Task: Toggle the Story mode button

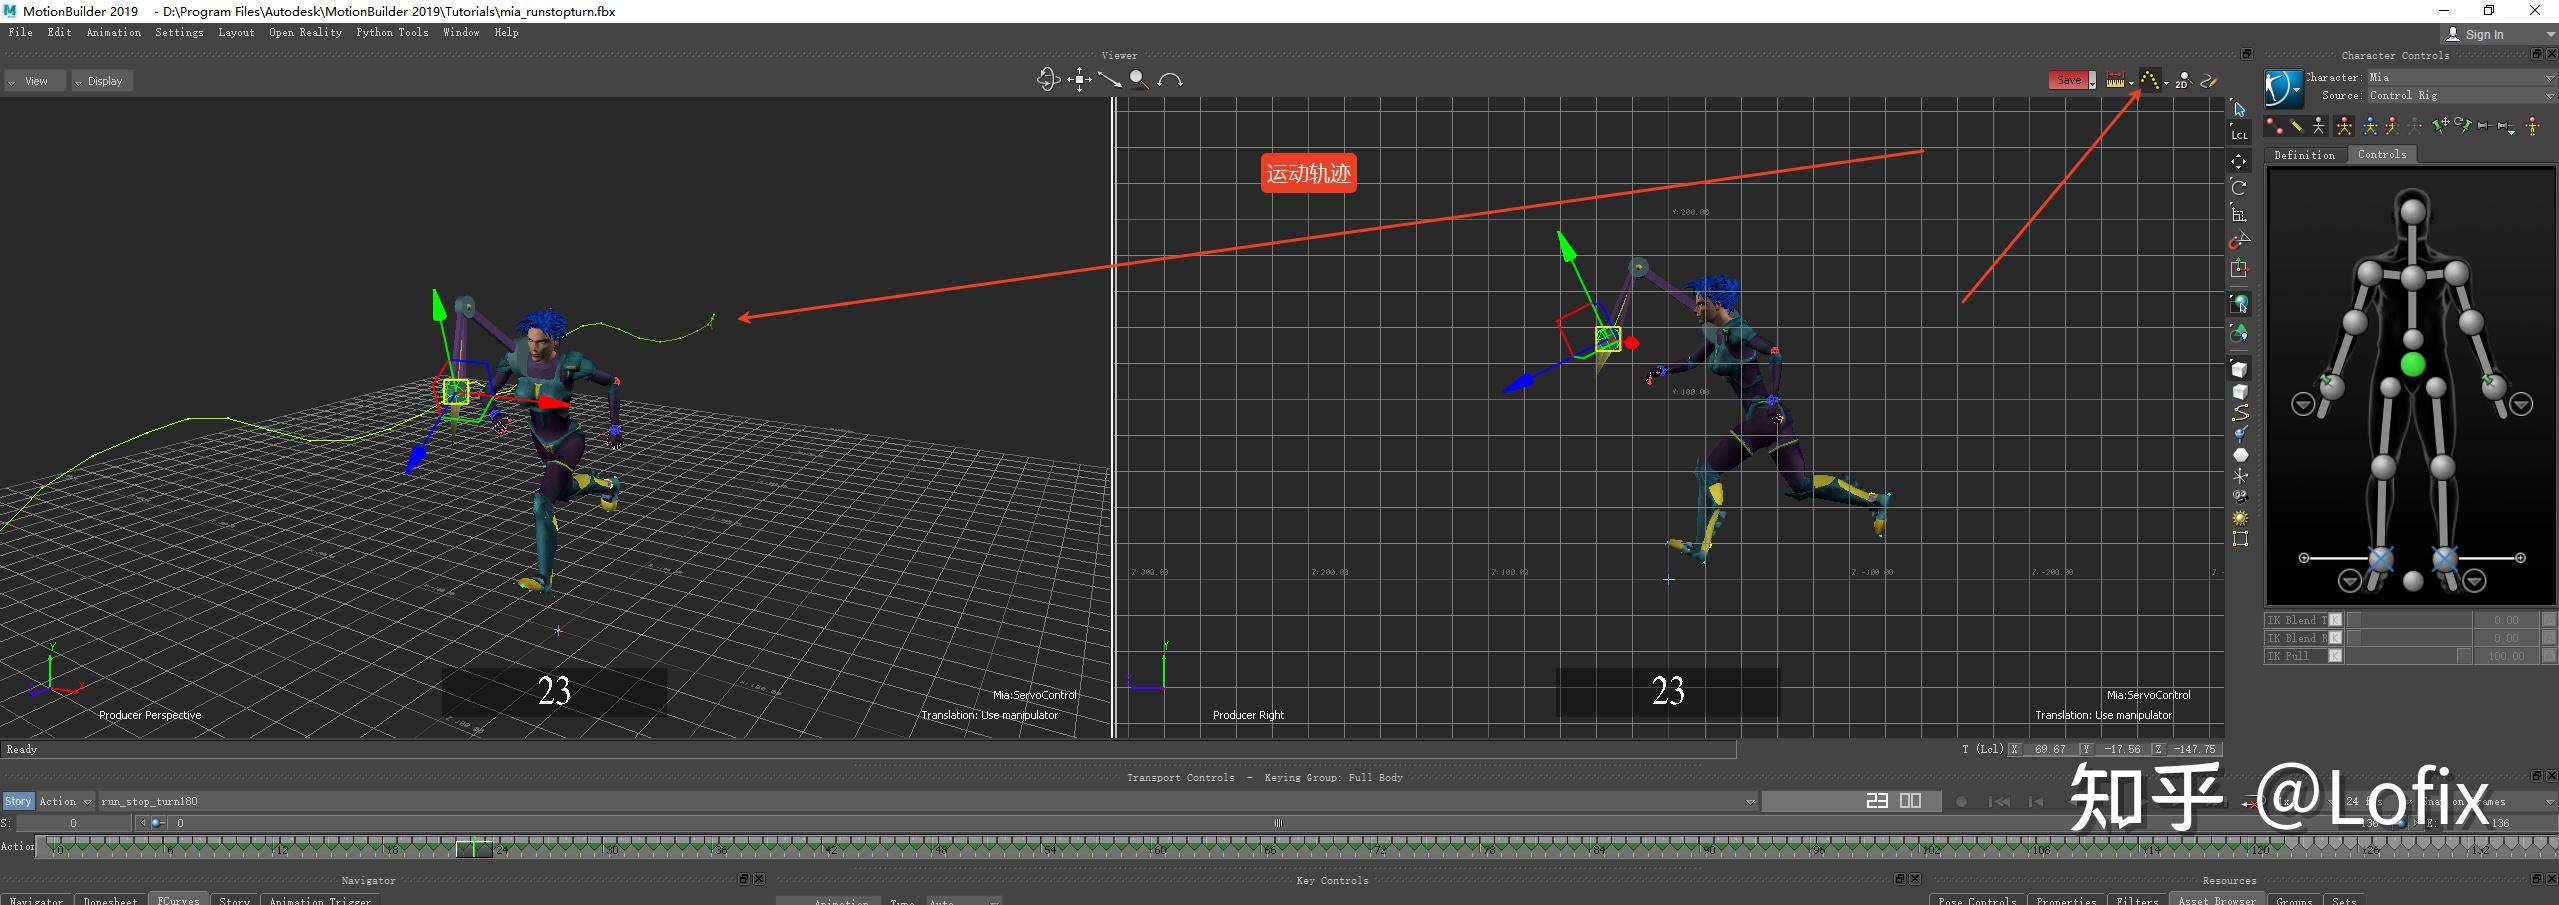Action: click(18, 801)
